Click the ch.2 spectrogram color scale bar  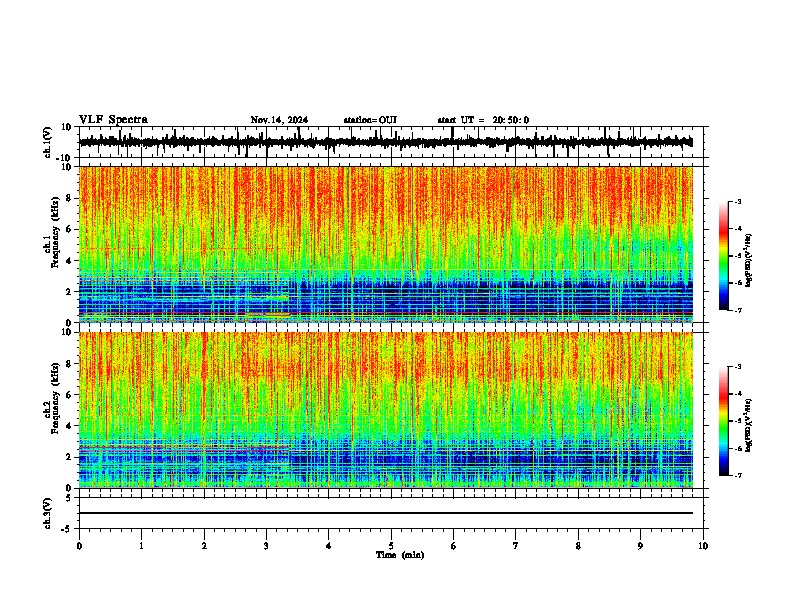[724, 421]
